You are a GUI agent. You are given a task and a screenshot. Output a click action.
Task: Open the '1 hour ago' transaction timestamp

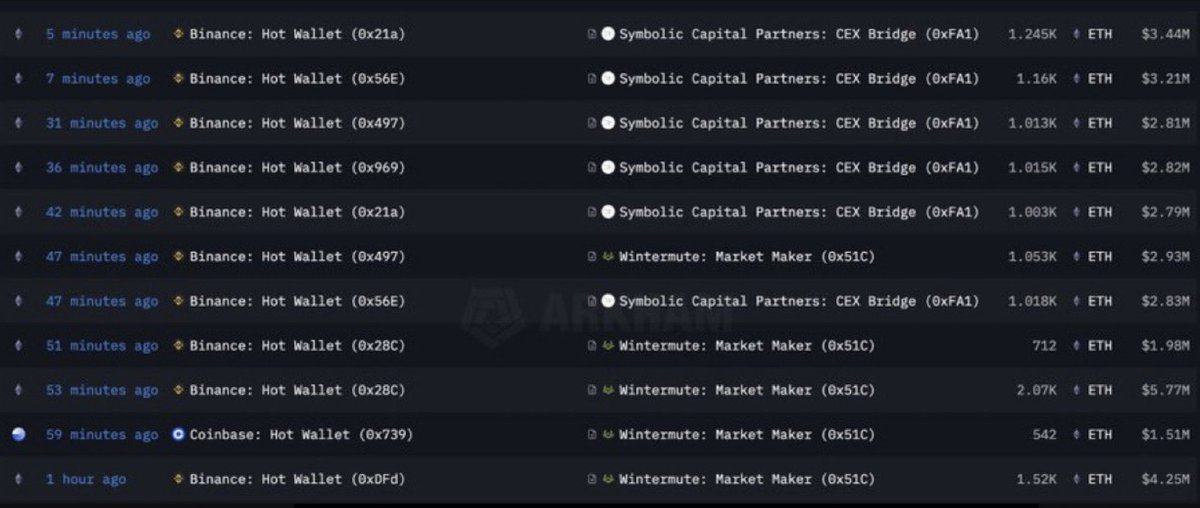coord(86,479)
